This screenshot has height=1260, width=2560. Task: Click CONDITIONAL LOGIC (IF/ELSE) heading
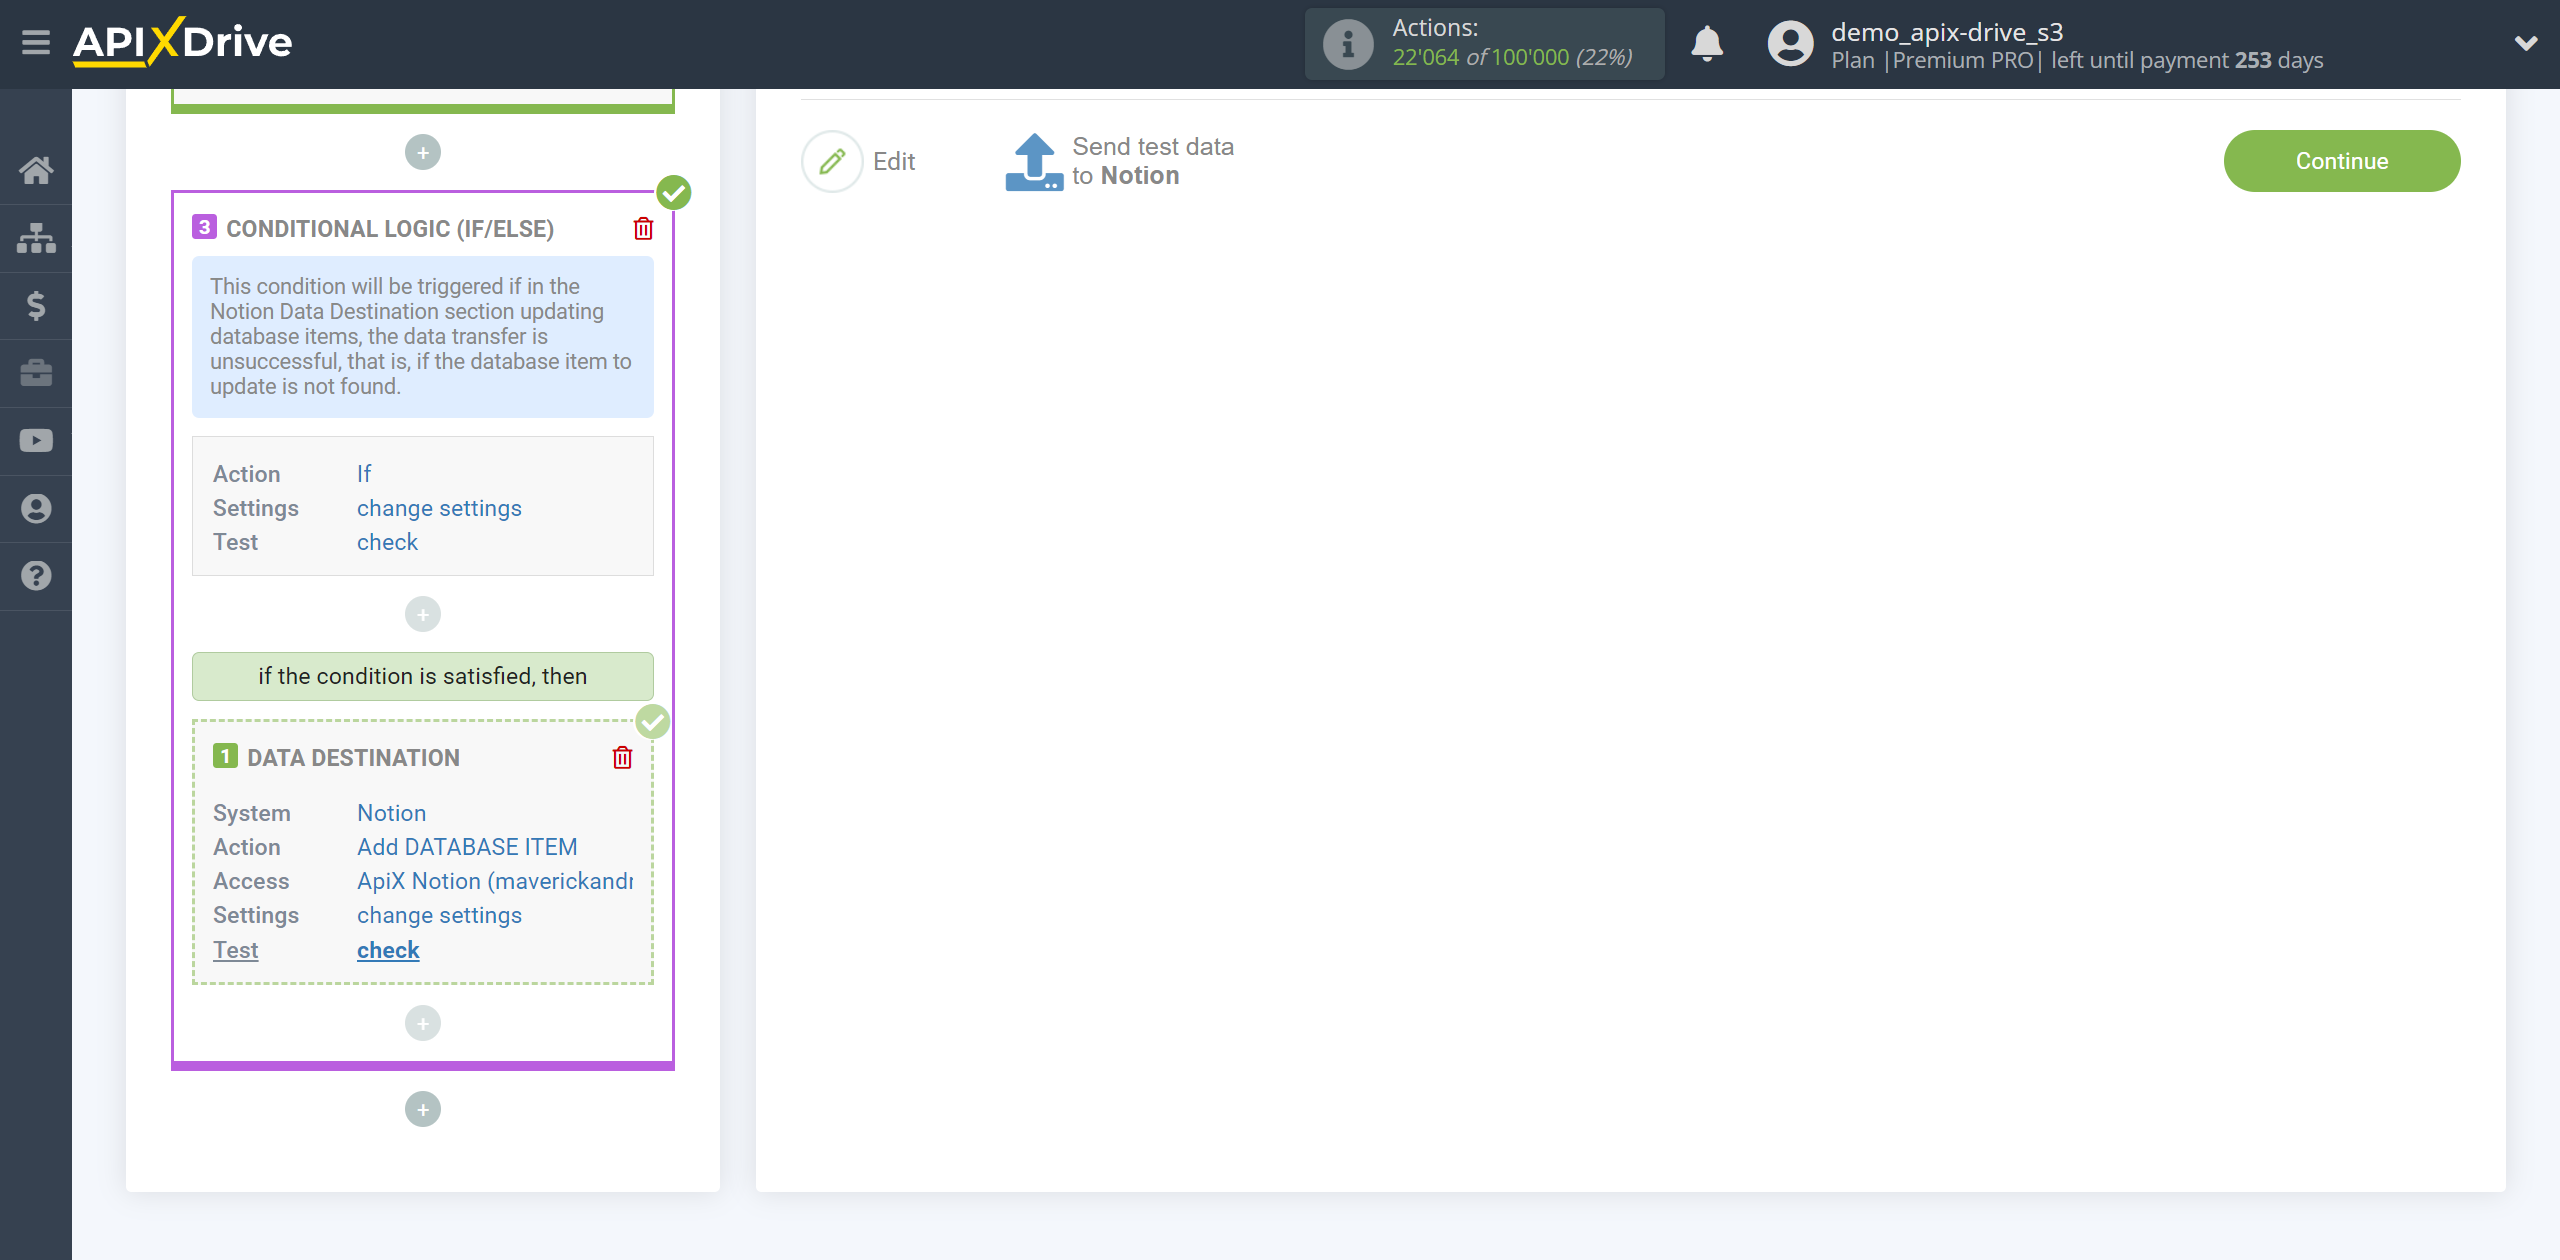pyautogui.click(x=390, y=229)
